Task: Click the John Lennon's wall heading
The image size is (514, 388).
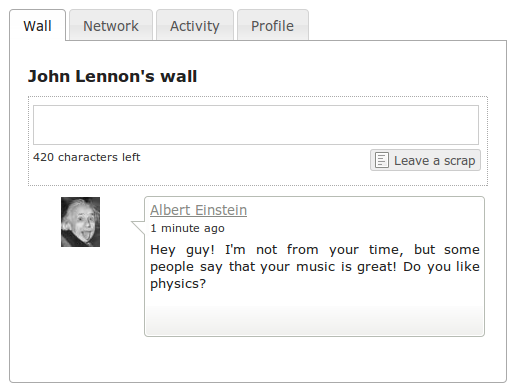Action: (x=113, y=76)
